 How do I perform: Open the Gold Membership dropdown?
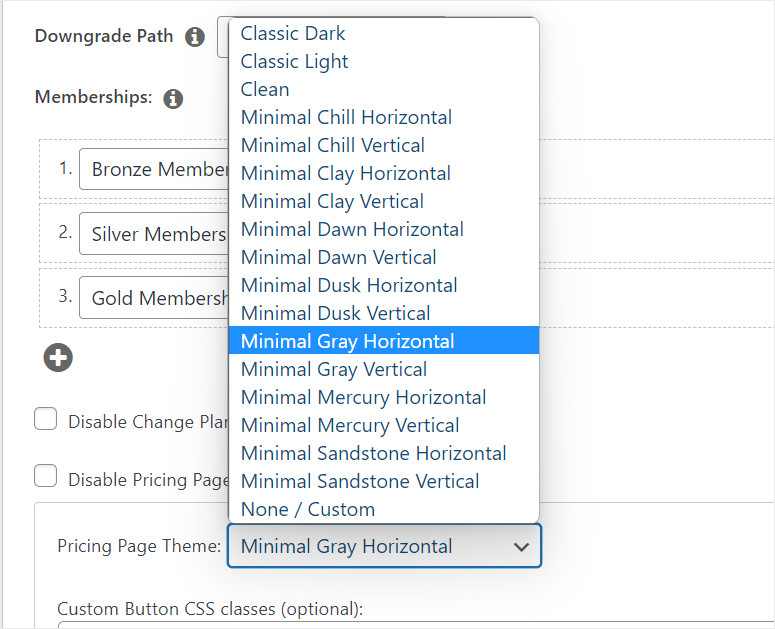click(x=155, y=298)
